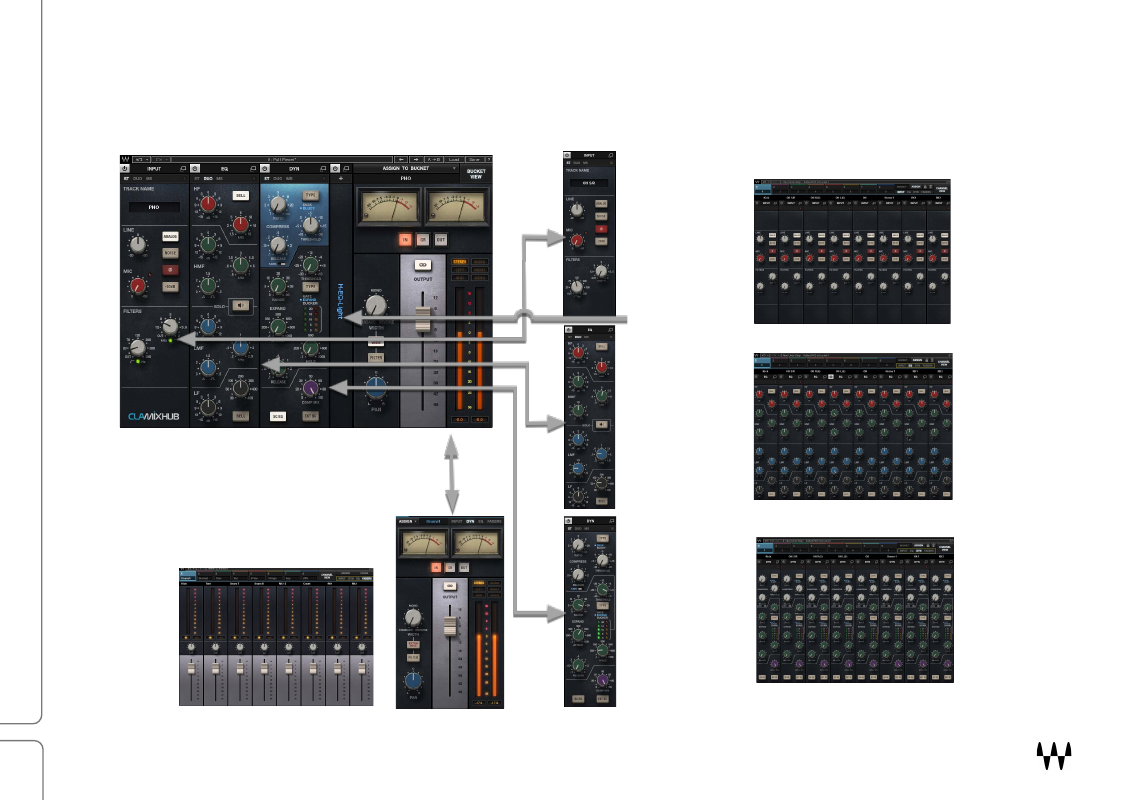The width and height of the screenshot is (1131, 800).
Task: Click the solo speaker icon in expanded EQ module
Action: click(602, 425)
